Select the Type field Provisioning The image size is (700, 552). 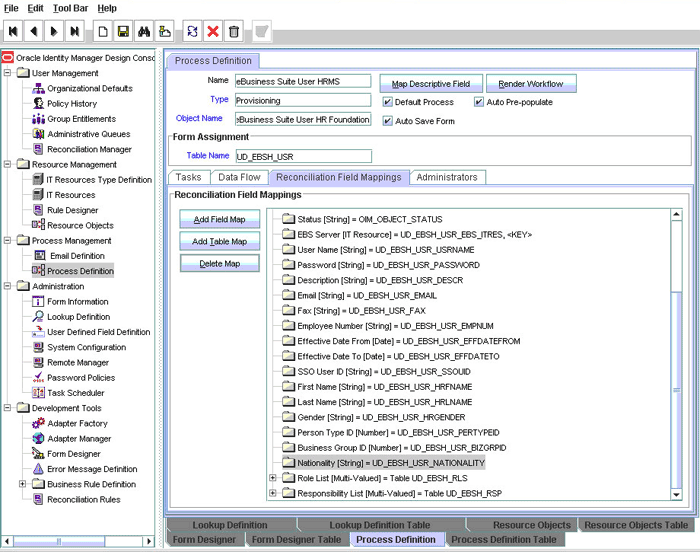pyautogui.click(x=303, y=100)
